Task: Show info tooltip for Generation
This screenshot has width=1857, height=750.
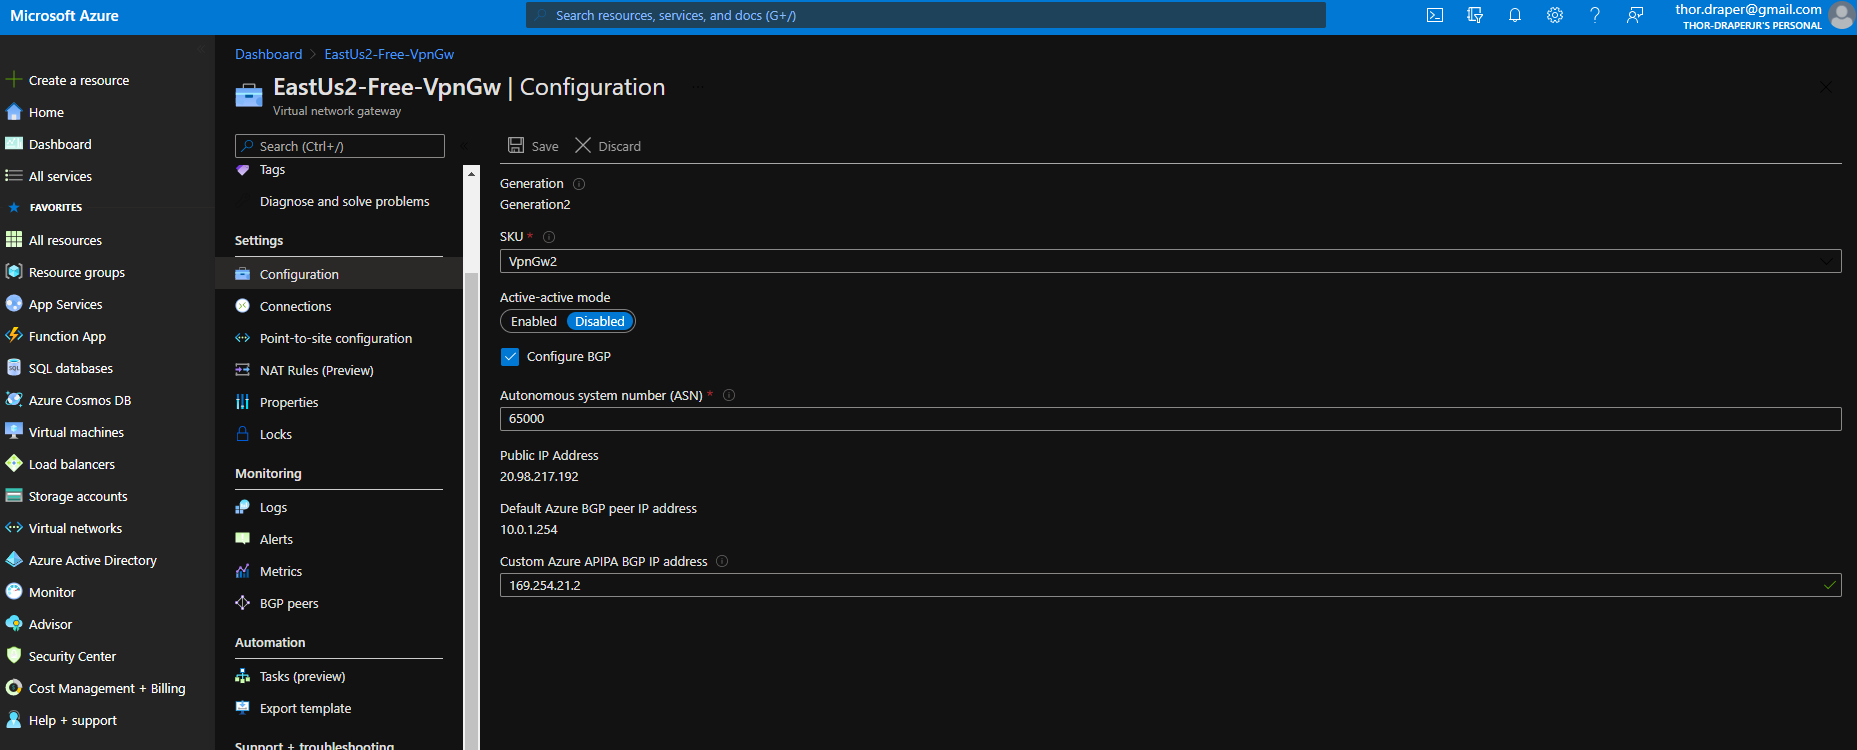Action: [579, 184]
